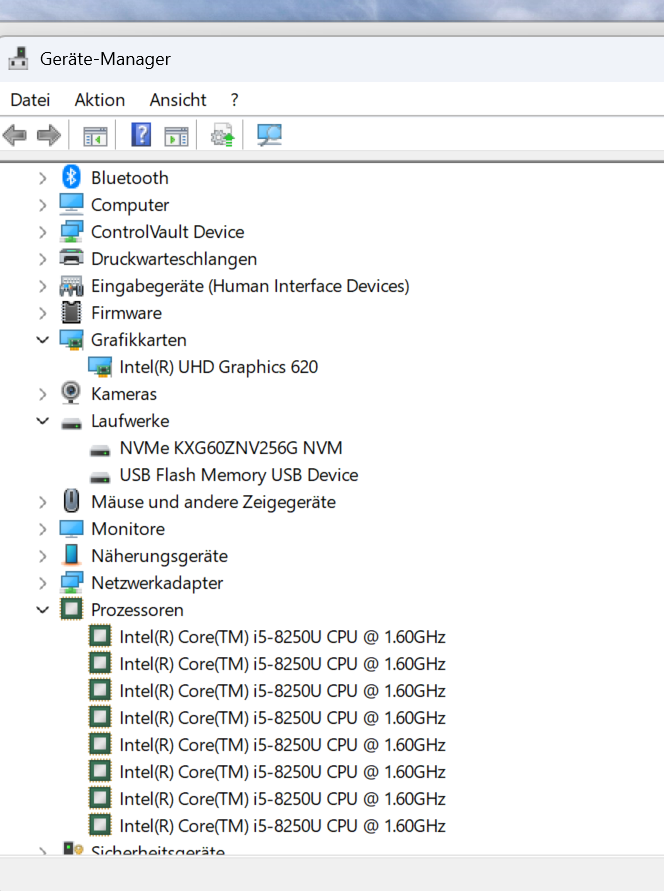Open the Aktion menu
664x891 pixels.
pos(99,100)
